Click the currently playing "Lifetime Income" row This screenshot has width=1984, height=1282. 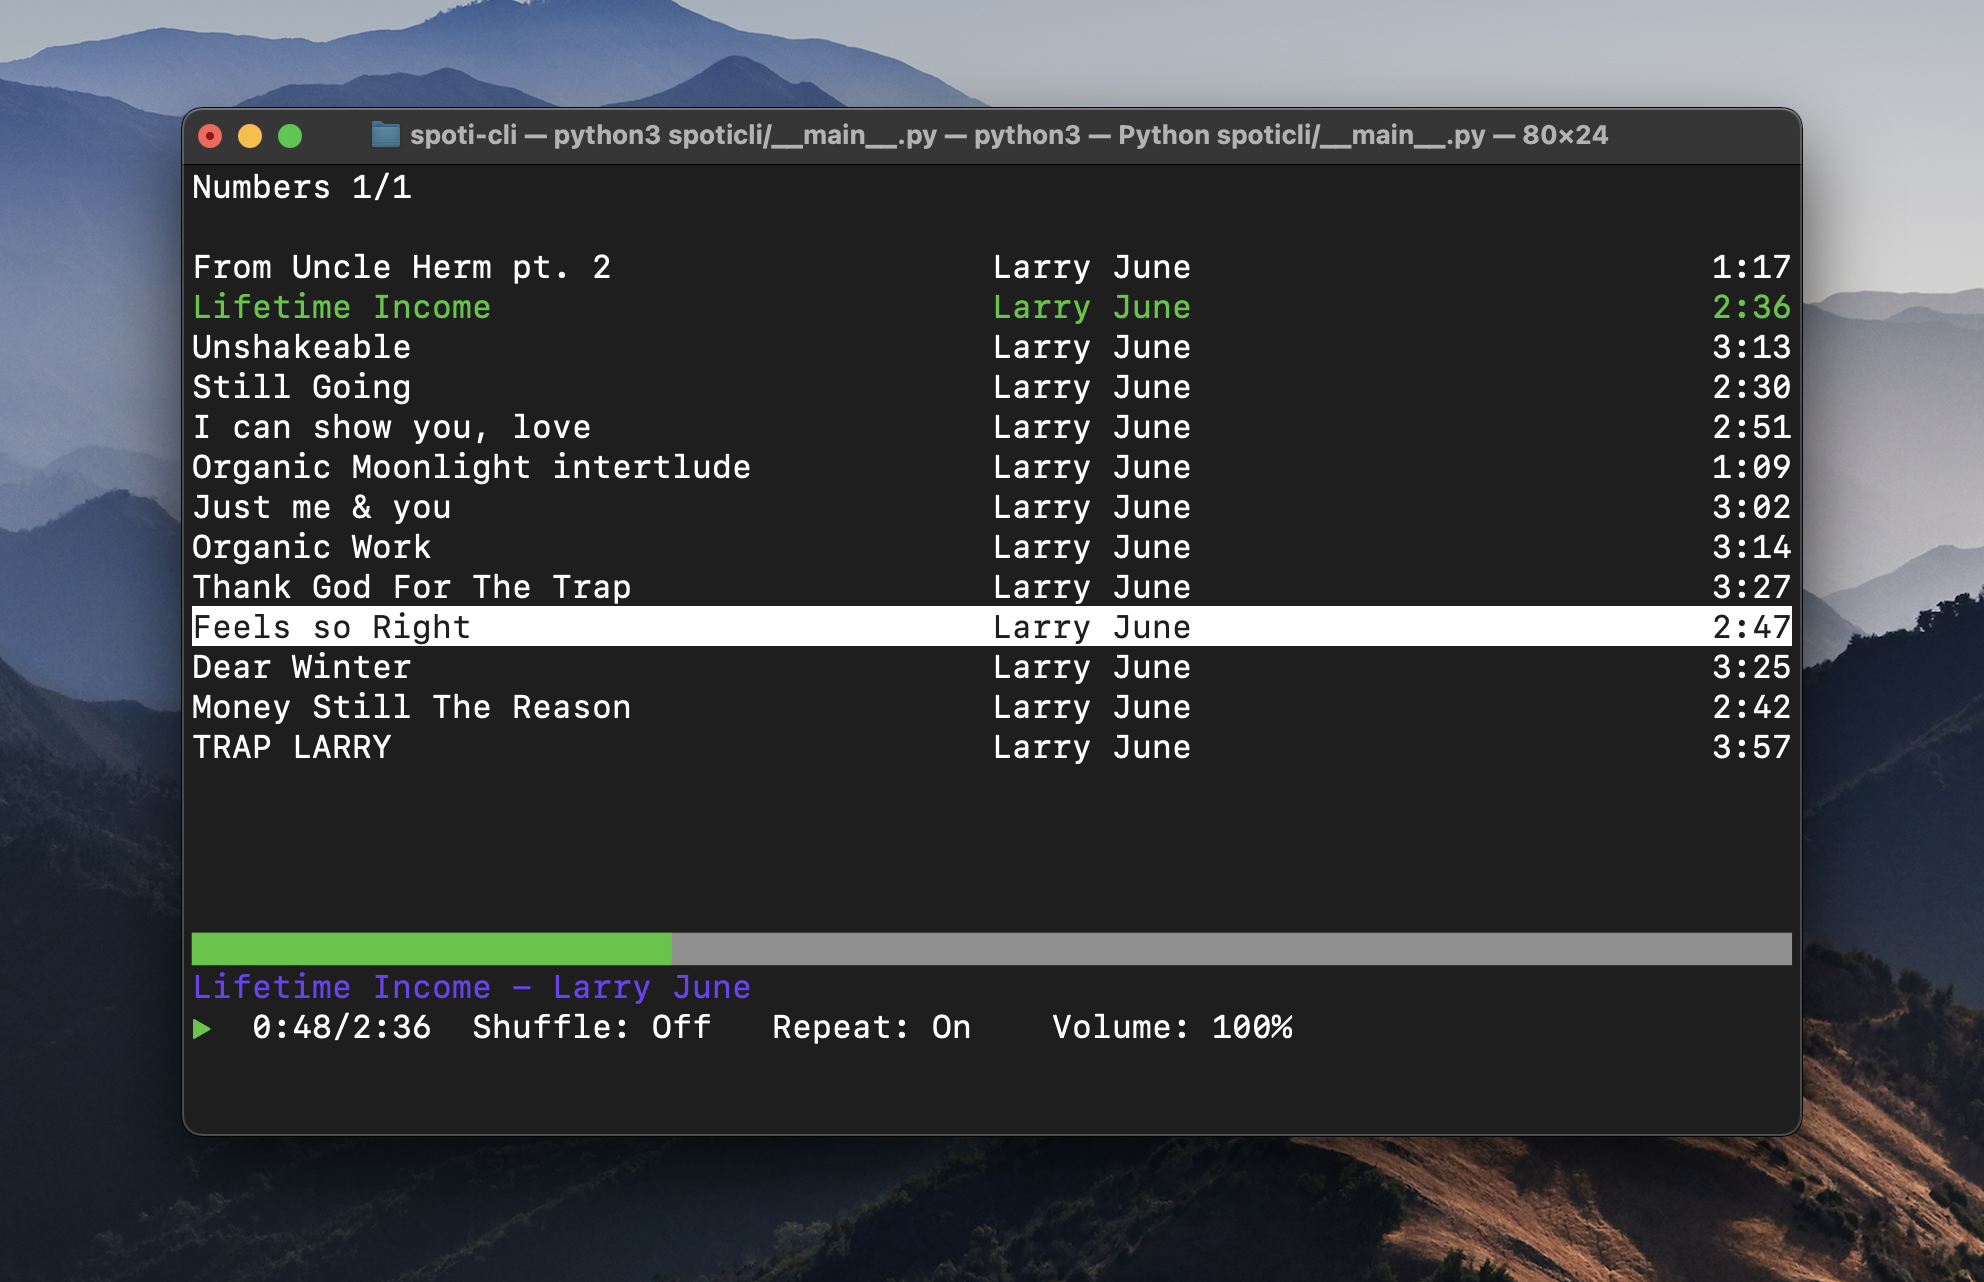coord(342,307)
